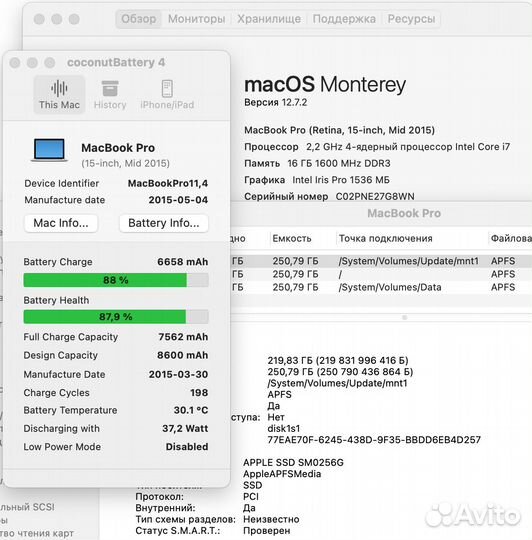Click the Battery Health 87,9 % bar

[x=116, y=316]
